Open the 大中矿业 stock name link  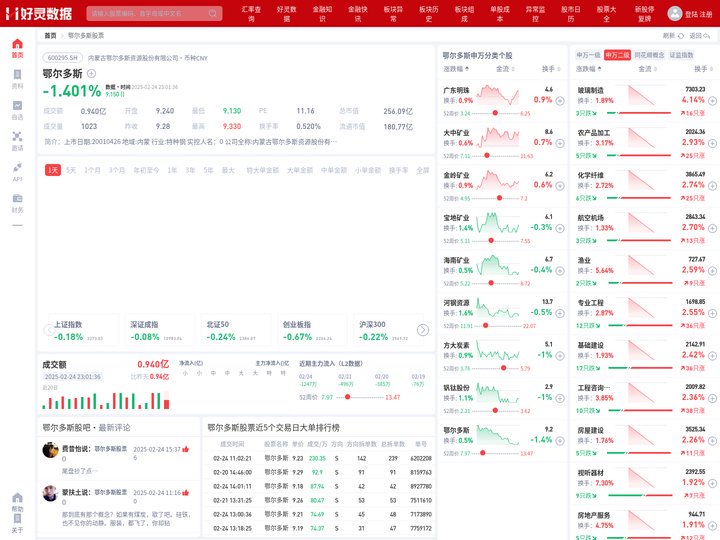(x=456, y=133)
